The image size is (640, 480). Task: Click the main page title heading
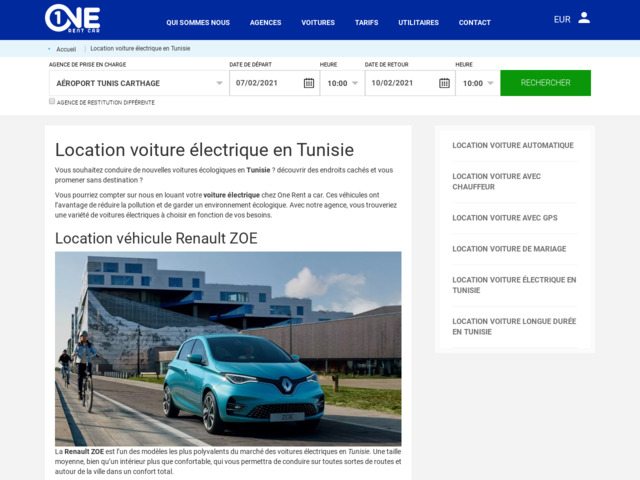[x=204, y=150]
